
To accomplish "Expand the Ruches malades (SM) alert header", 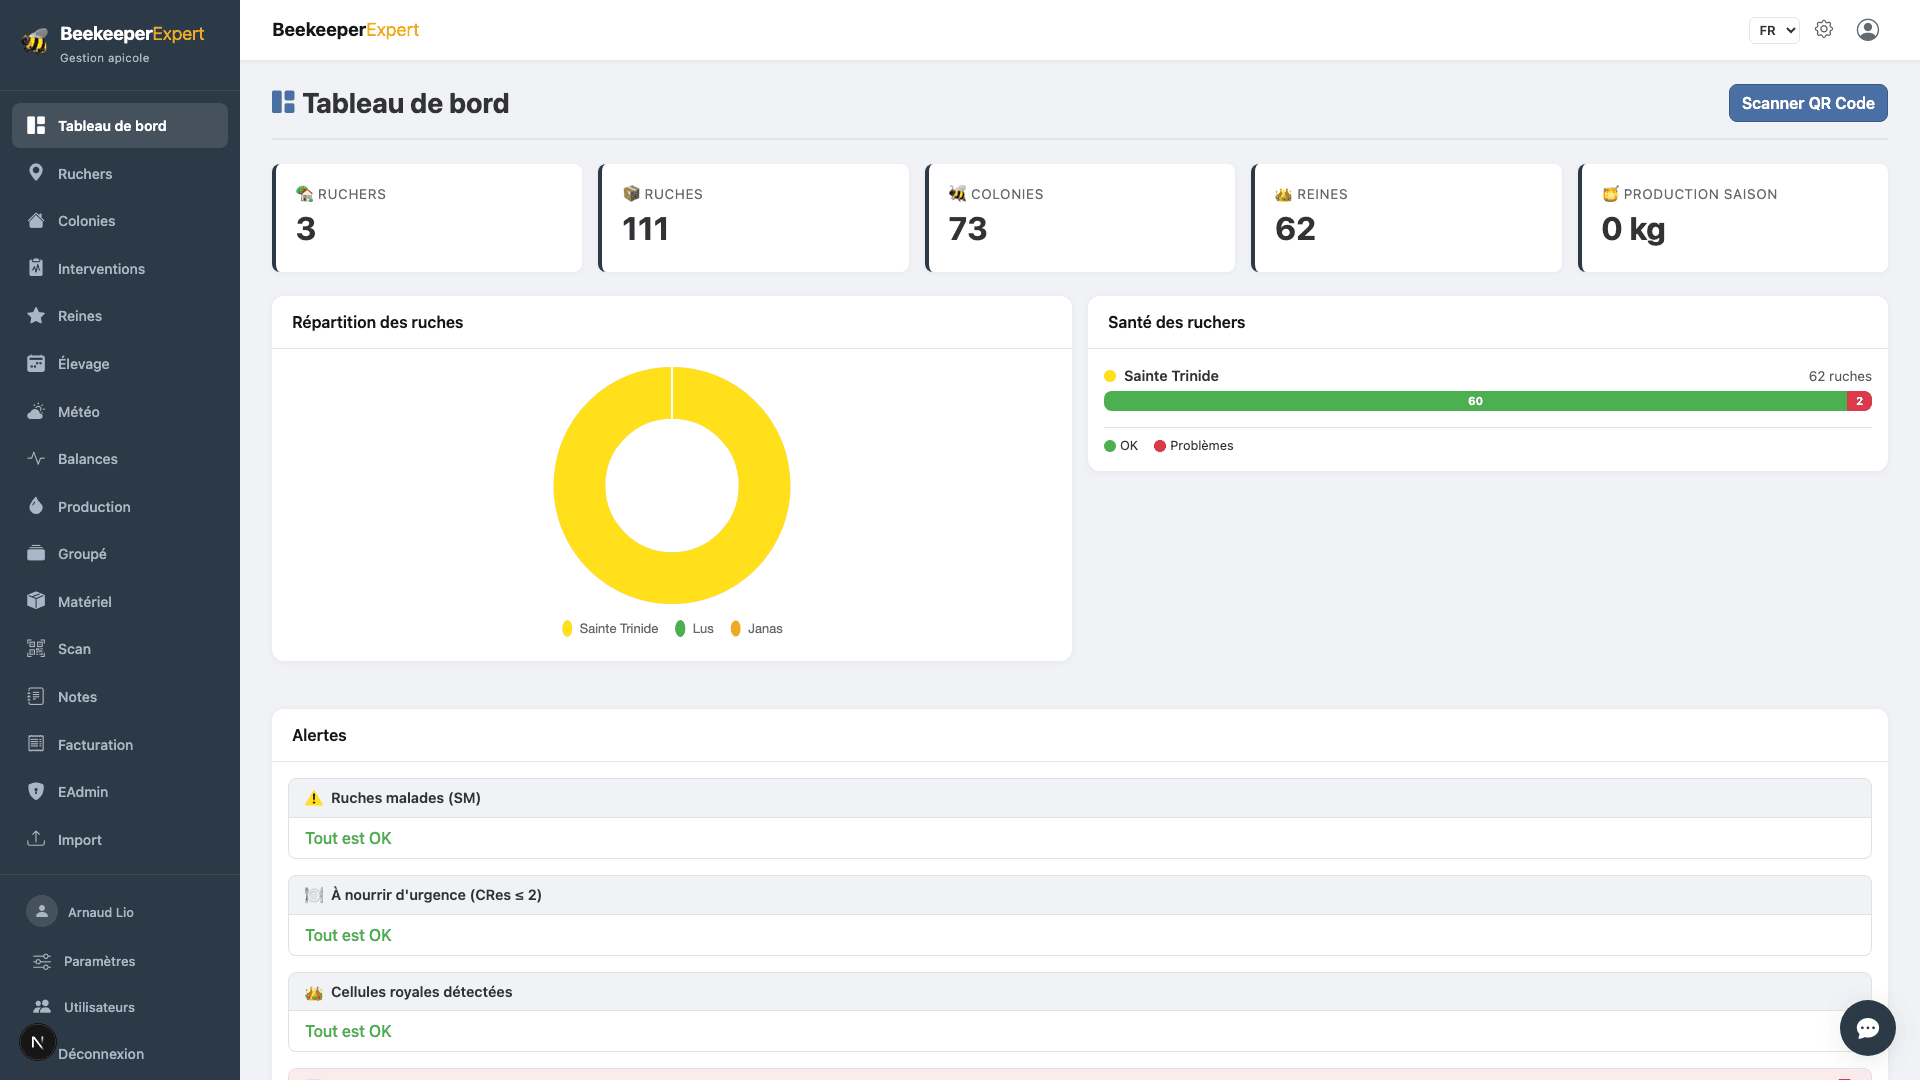I will click(x=1080, y=798).
